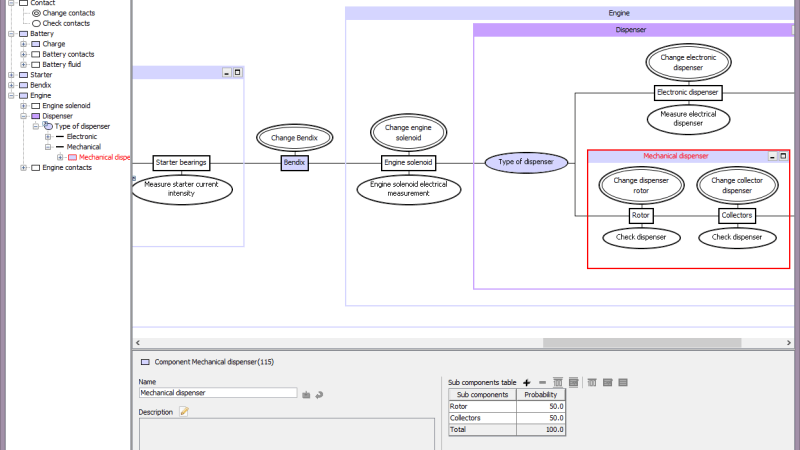Click Collectors probability cell 50.0
800x450 pixels.
tap(540, 418)
